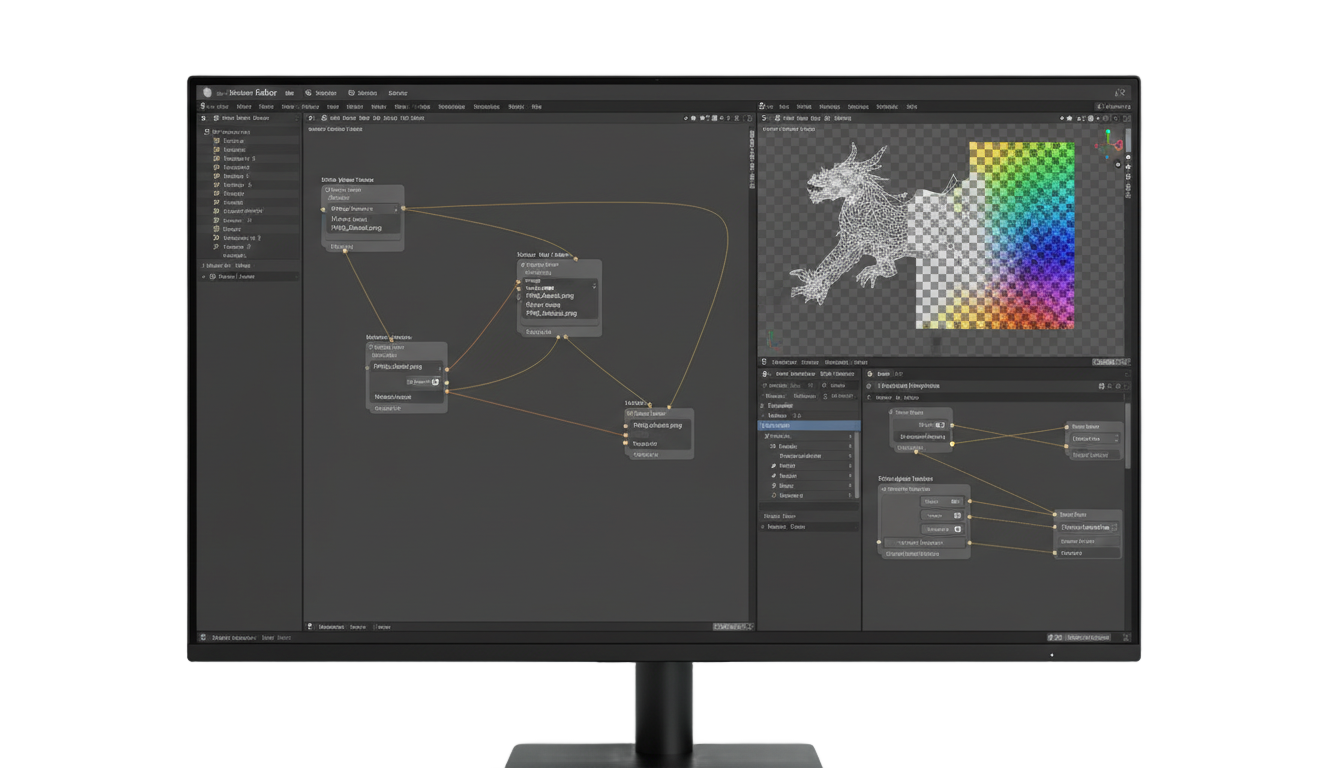Click the icon at the far right of the top title bar
1344x768 pixels.
pos(1121,92)
